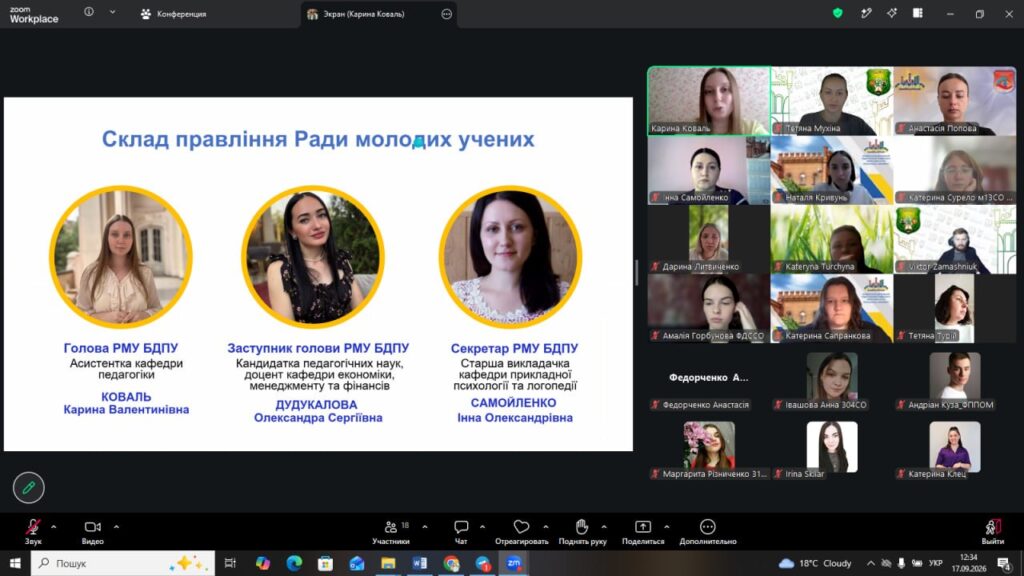Viewport: 1024px width, 576px height.
Task: Click the panel divider handle beside gallery
Action: (637, 272)
